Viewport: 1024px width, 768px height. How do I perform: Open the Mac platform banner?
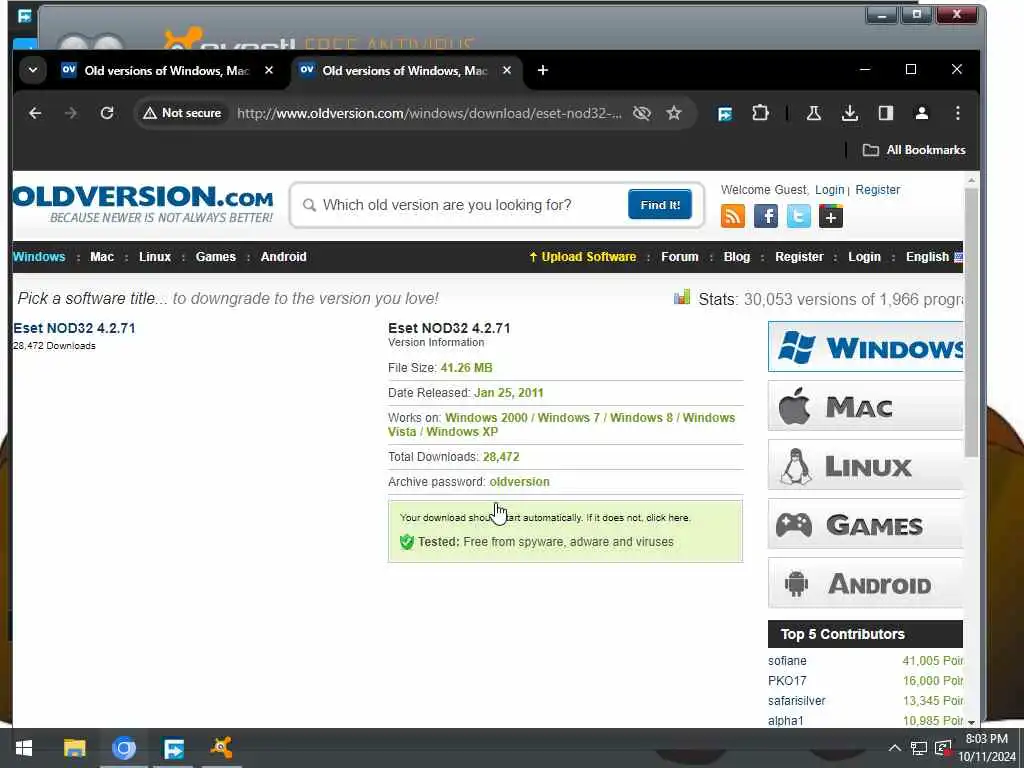(x=865, y=406)
